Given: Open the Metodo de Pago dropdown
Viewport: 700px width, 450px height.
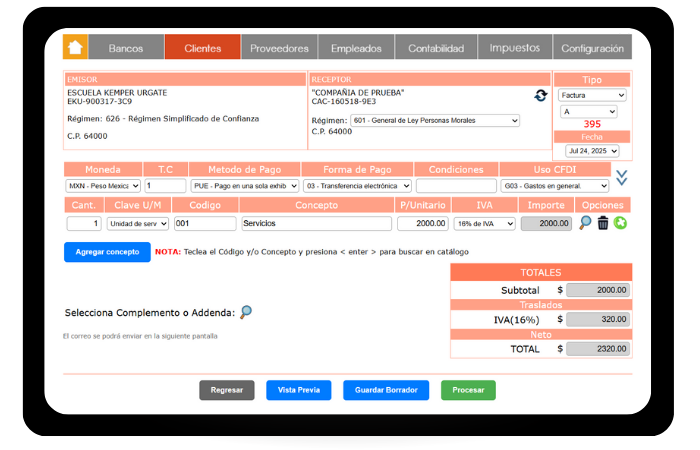Looking at the screenshot, I should pyautogui.click(x=244, y=186).
